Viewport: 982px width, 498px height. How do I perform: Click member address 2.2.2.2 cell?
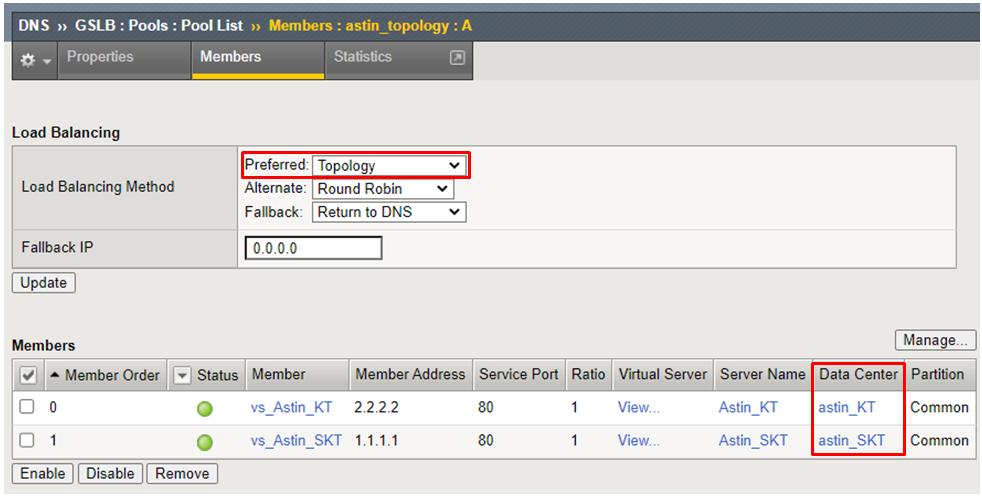point(376,407)
